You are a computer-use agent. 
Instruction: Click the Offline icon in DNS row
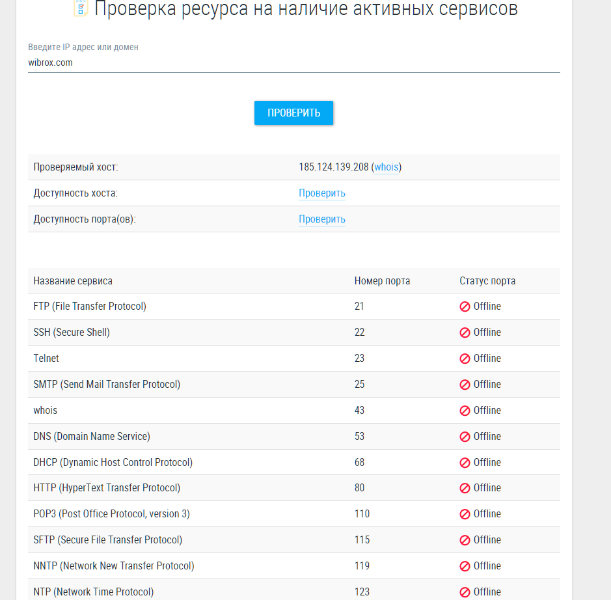pos(464,437)
